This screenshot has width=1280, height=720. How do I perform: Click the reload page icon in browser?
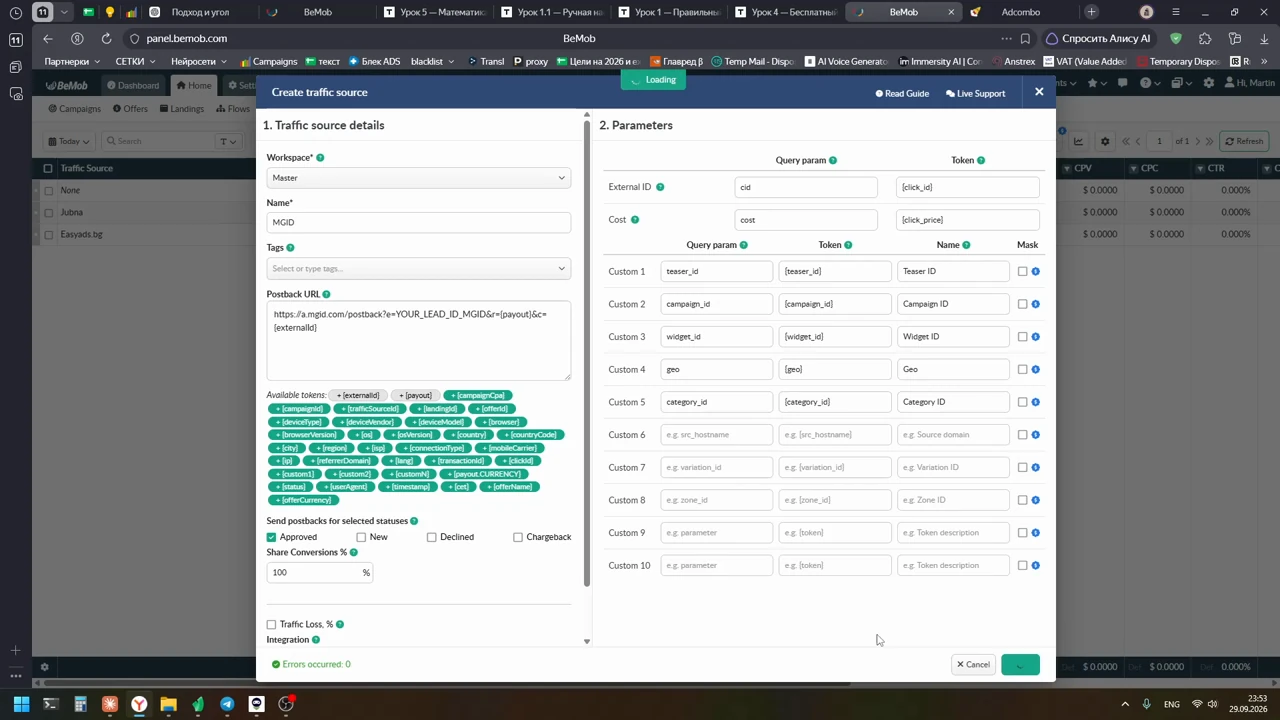(x=106, y=38)
